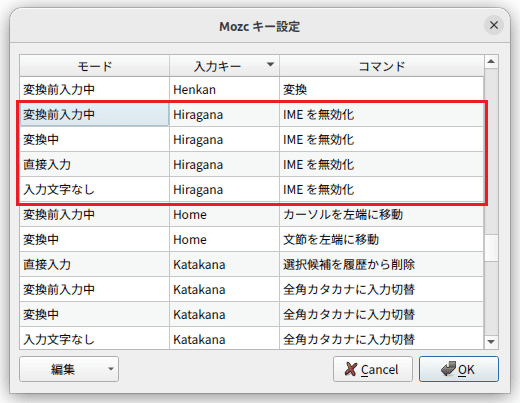The width and height of the screenshot is (520, 403).
Task: Select Katakana key in 直接入力 row
Action: [224, 264]
